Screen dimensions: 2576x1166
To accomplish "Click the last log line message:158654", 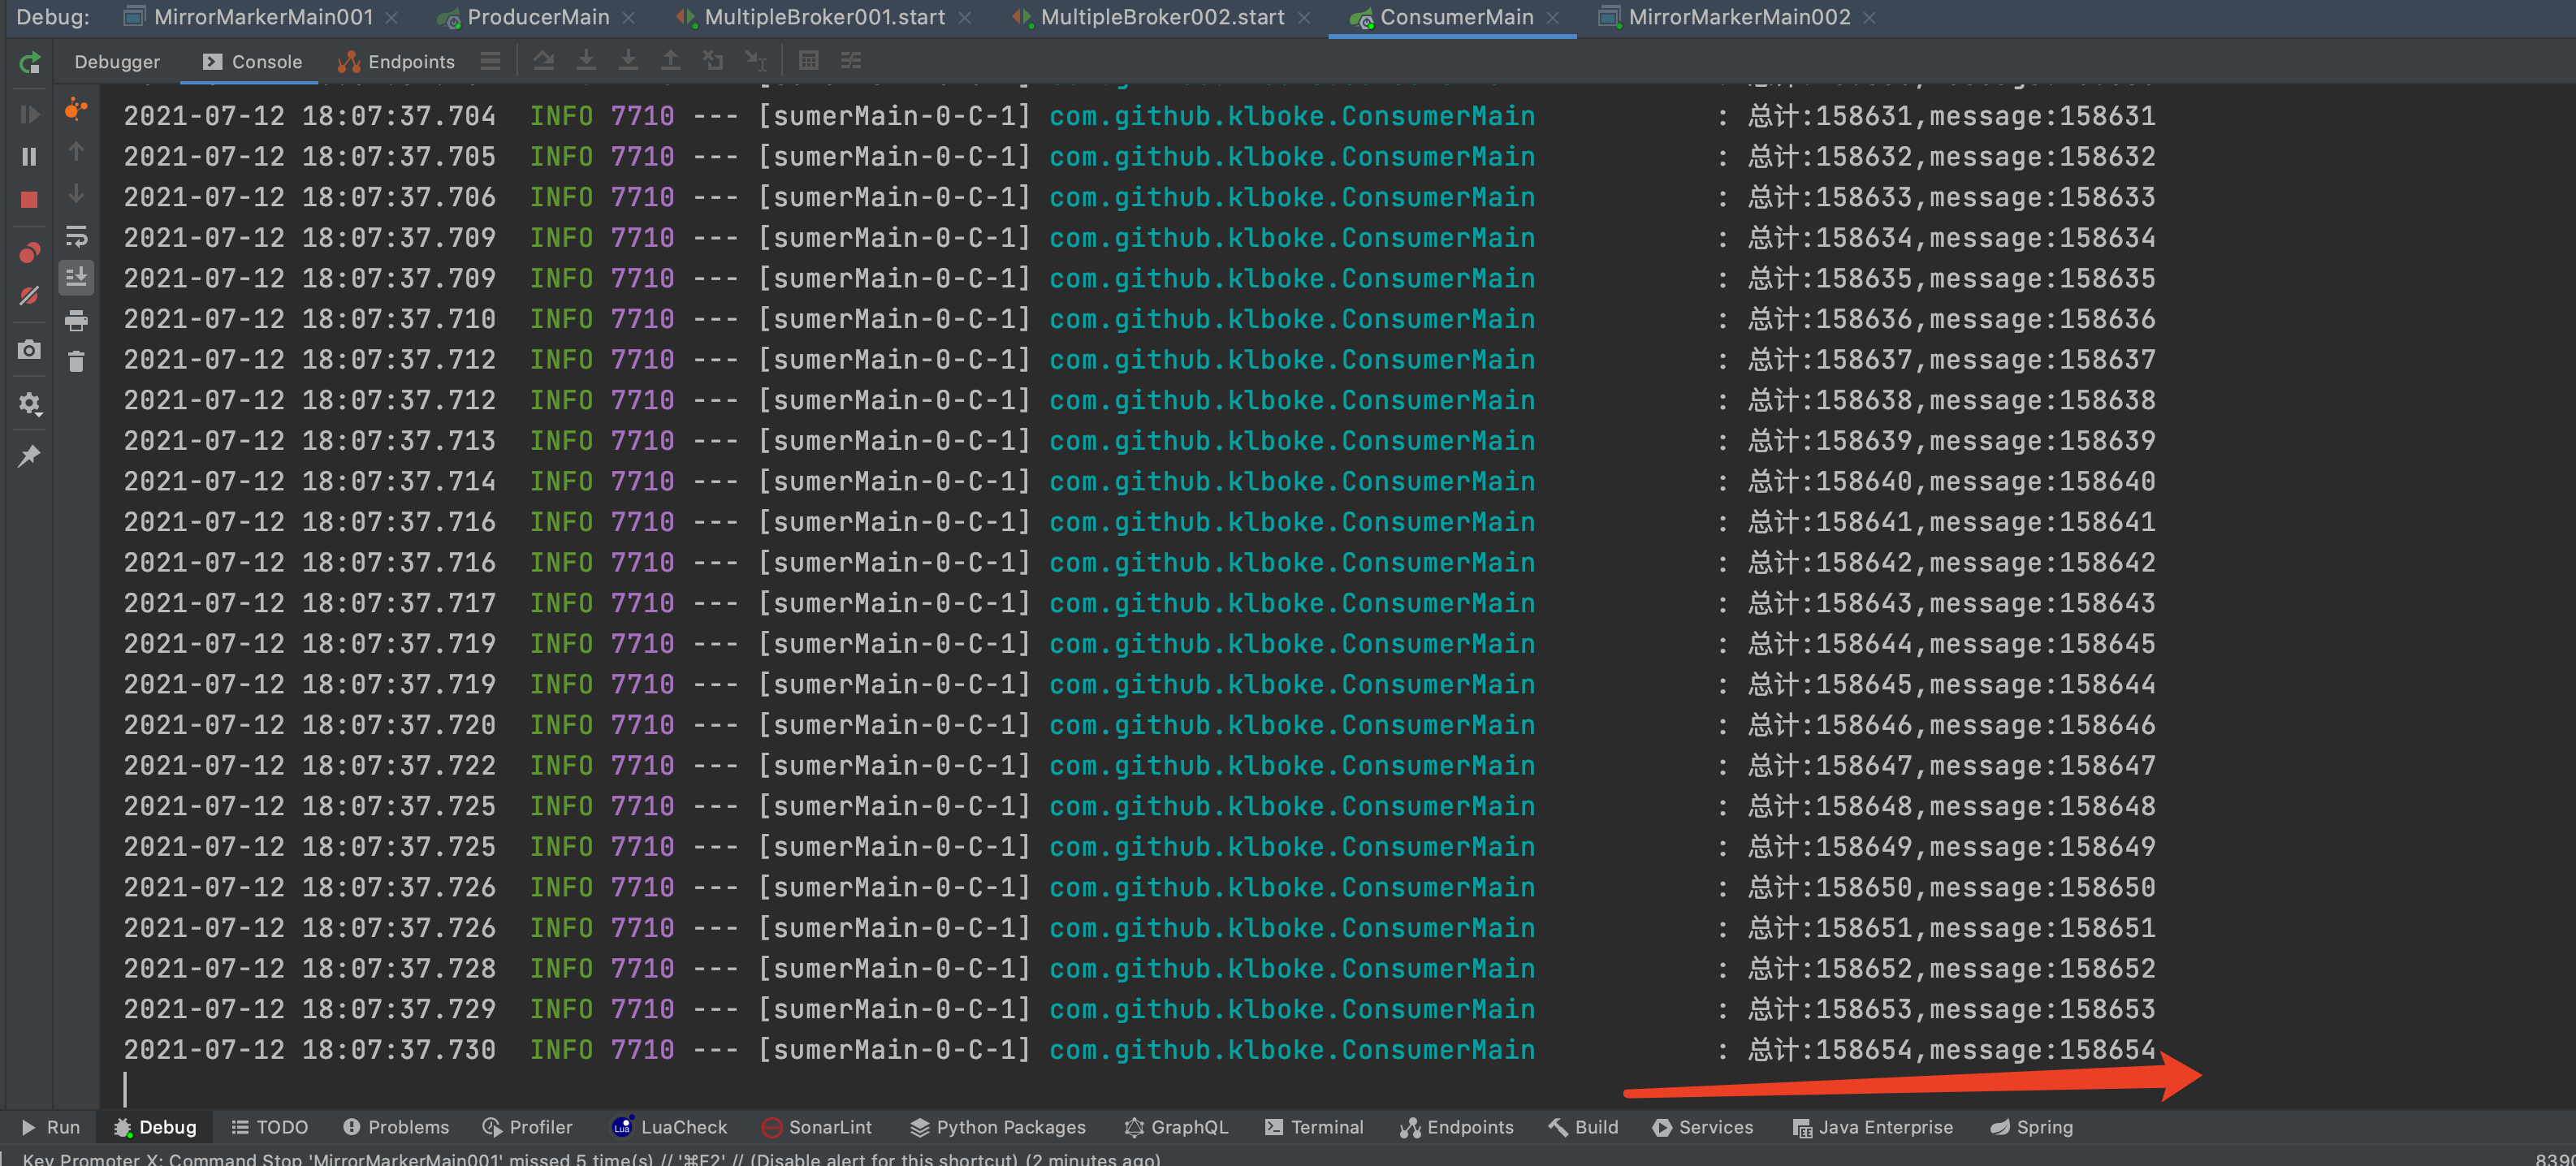I will 2041,1050.
